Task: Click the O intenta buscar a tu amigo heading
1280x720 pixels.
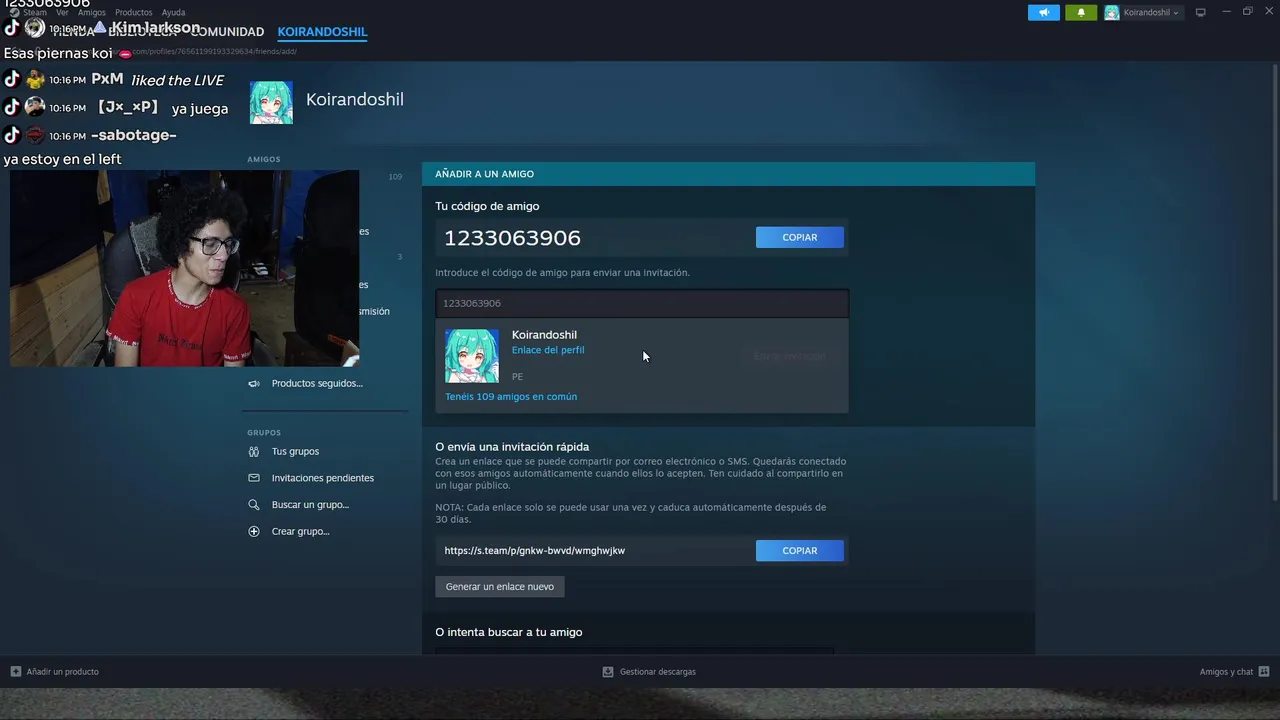Action: coord(509,632)
